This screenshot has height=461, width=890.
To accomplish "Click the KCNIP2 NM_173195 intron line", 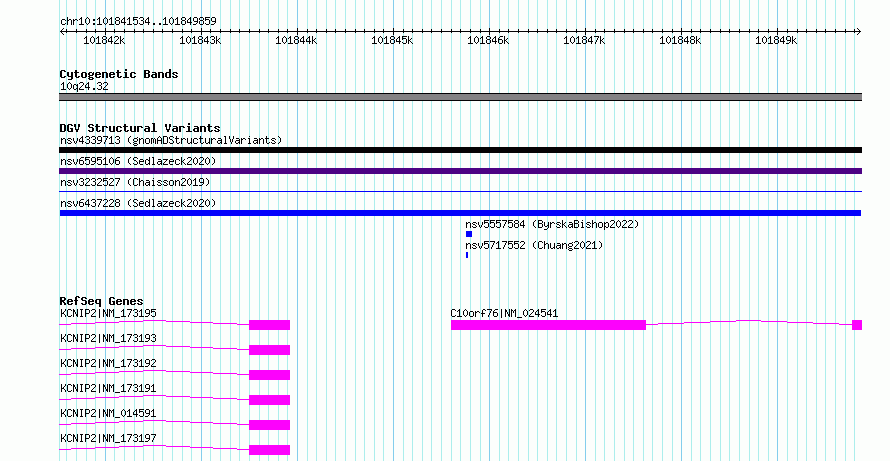I will point(154,322).
